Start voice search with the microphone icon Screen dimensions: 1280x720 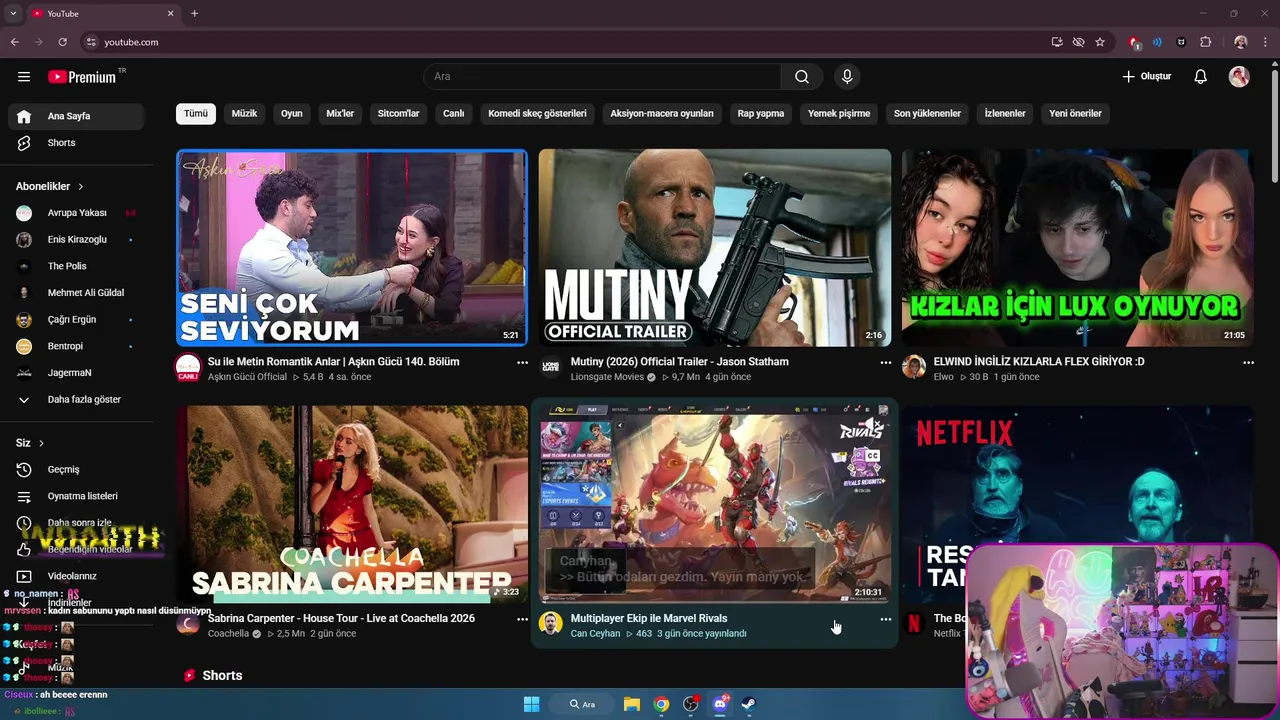tap(847, 77)
